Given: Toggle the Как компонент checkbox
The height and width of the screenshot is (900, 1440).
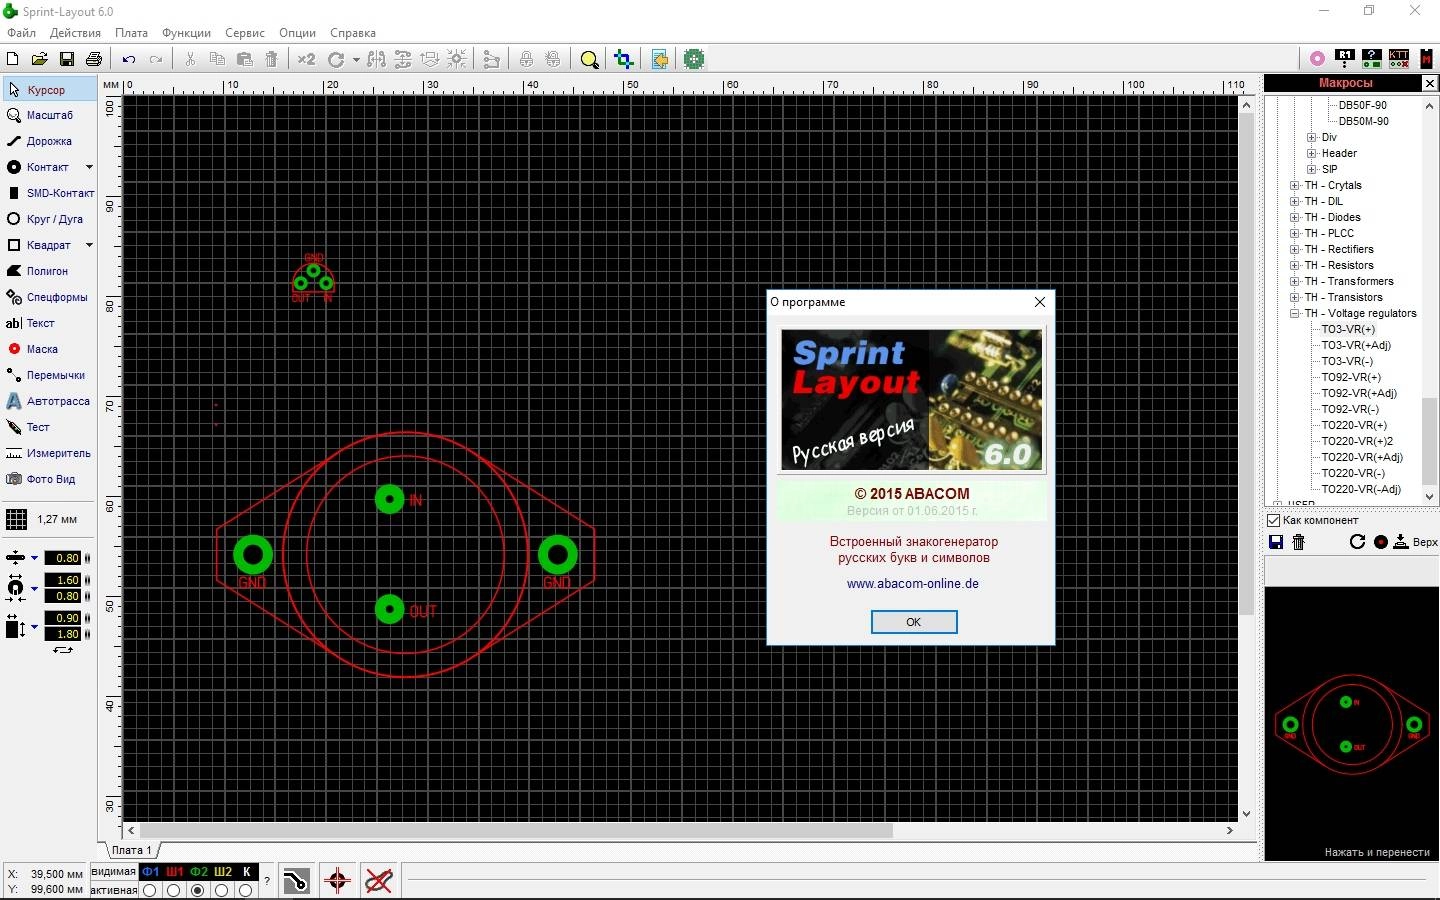Looking at the screenshot, I should [1274, 520].
